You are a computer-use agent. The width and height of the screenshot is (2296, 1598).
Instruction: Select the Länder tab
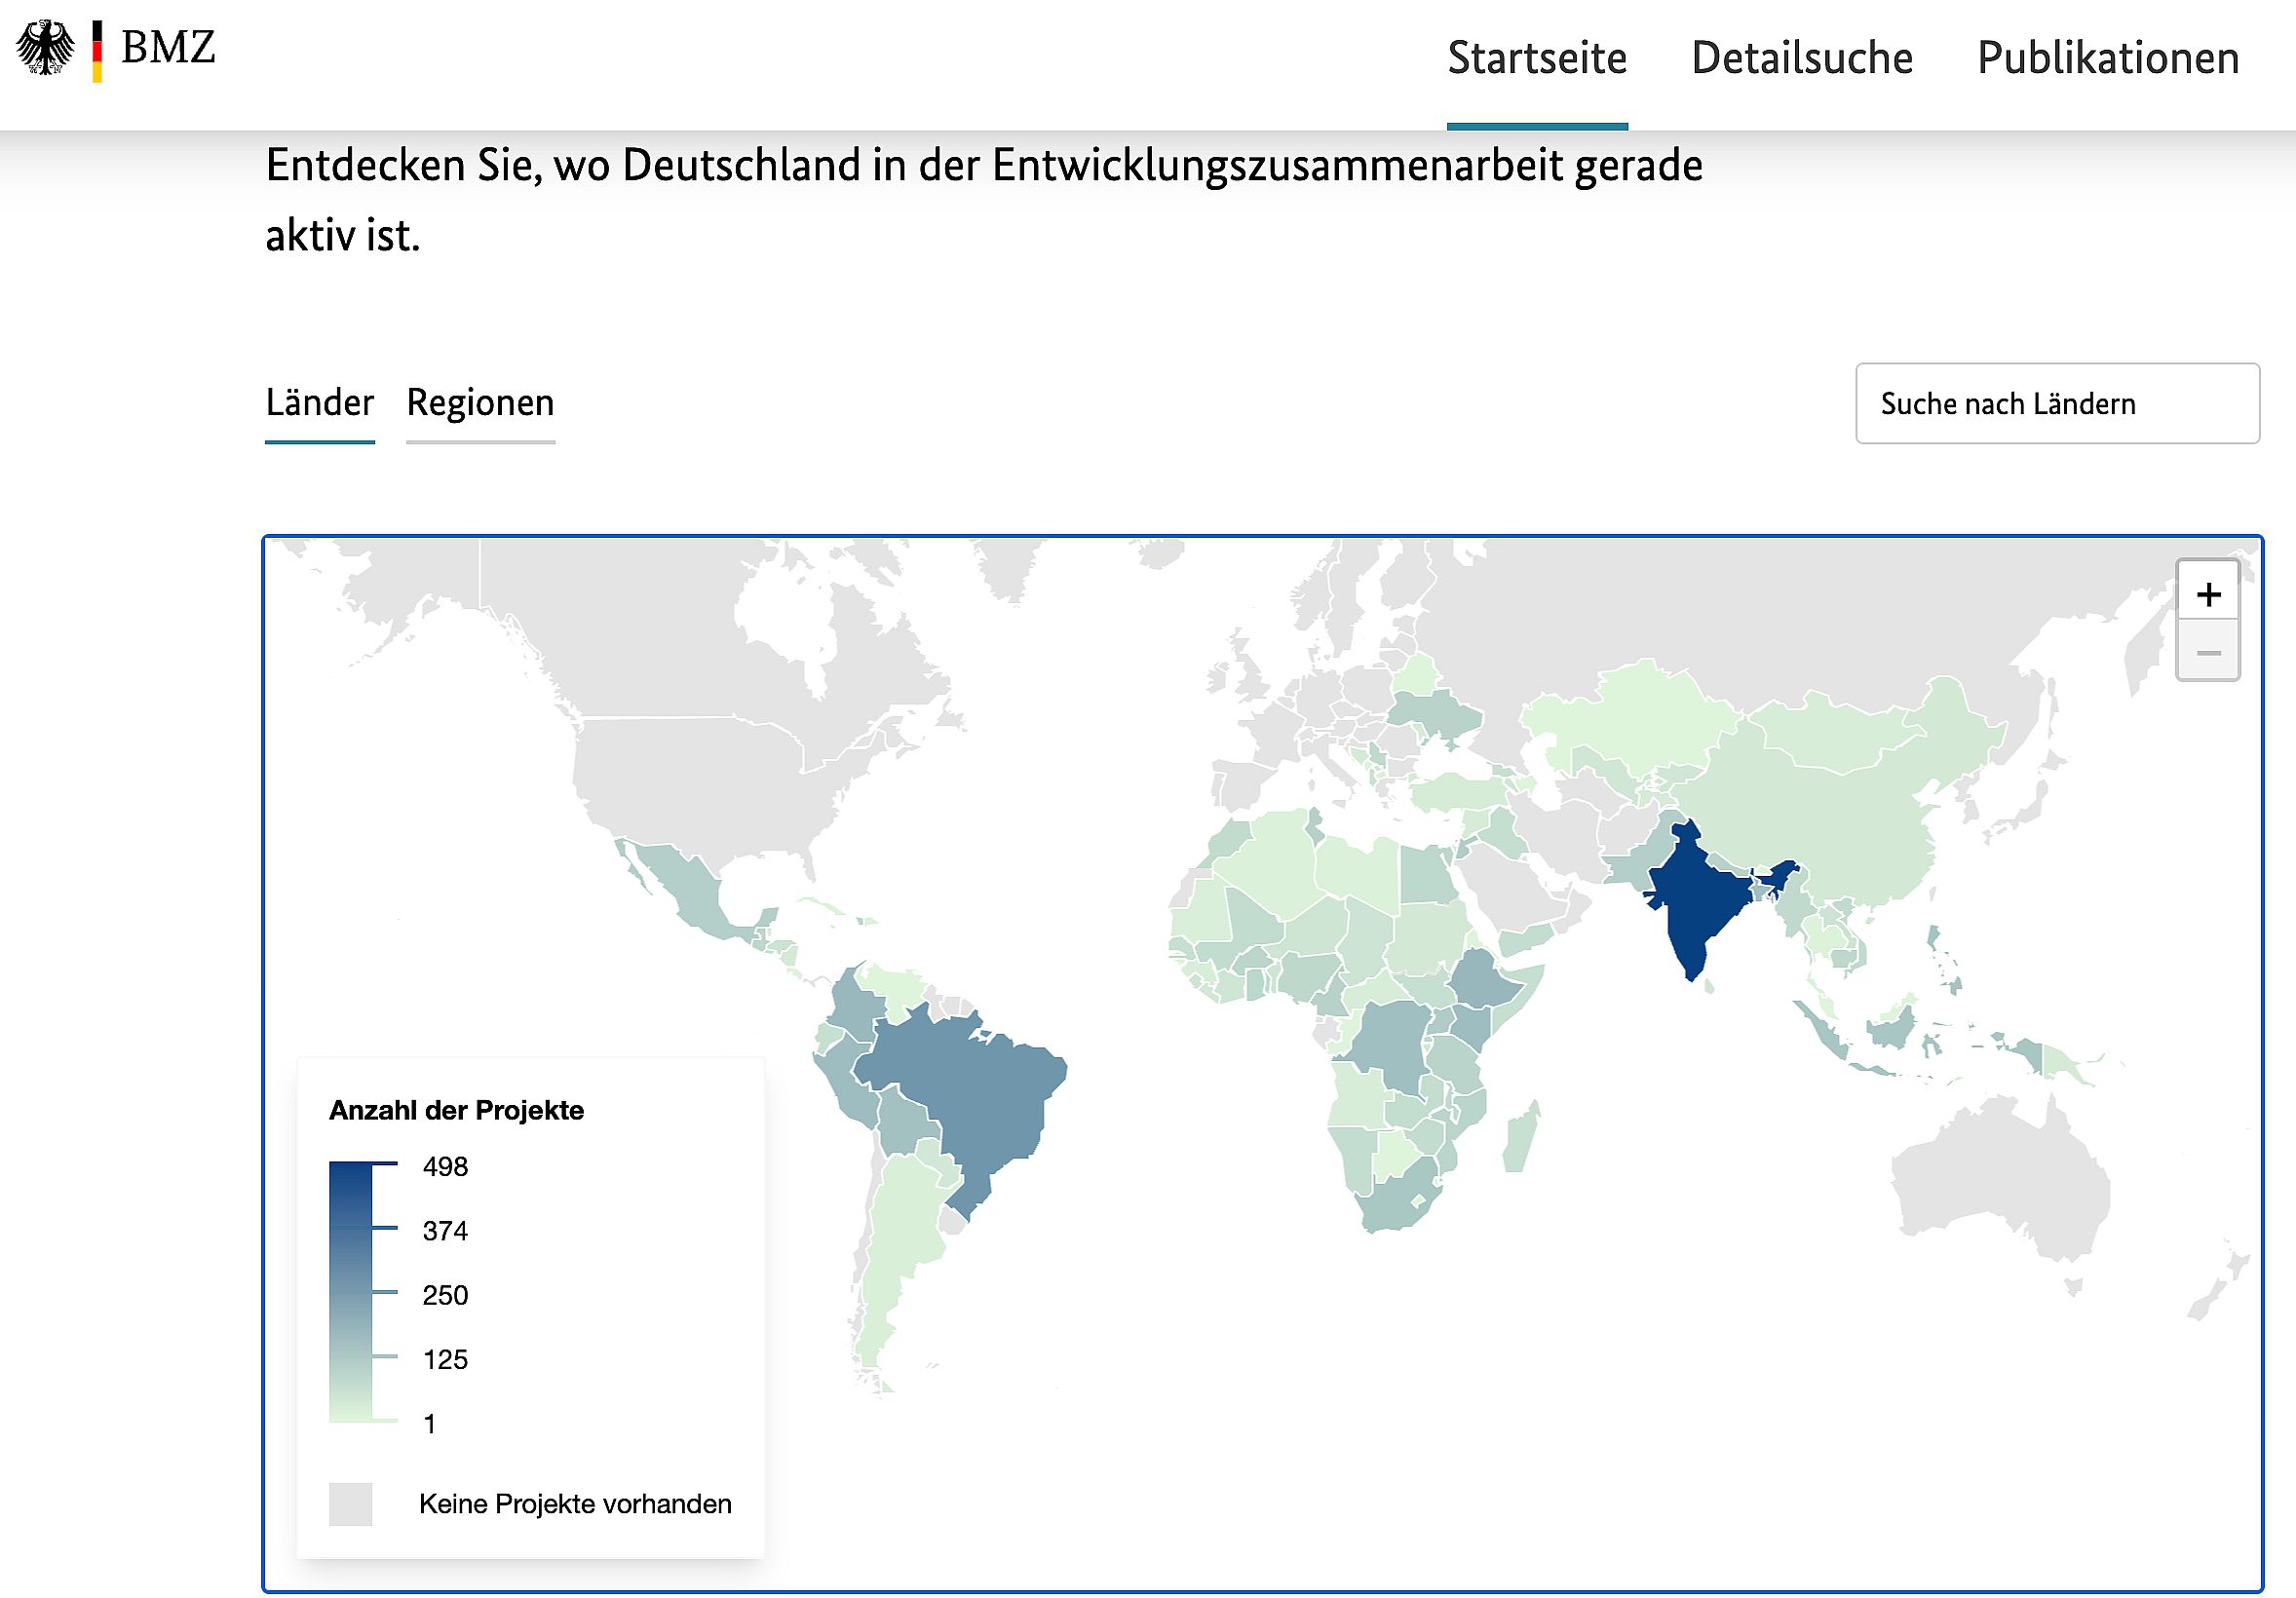pos(319,403)
